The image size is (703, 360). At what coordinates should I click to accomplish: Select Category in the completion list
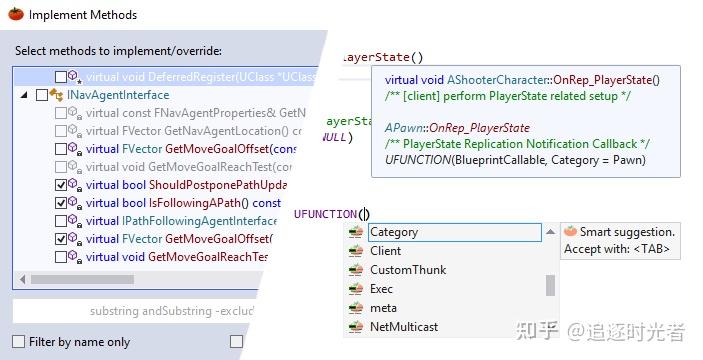[x=455, y=232]
